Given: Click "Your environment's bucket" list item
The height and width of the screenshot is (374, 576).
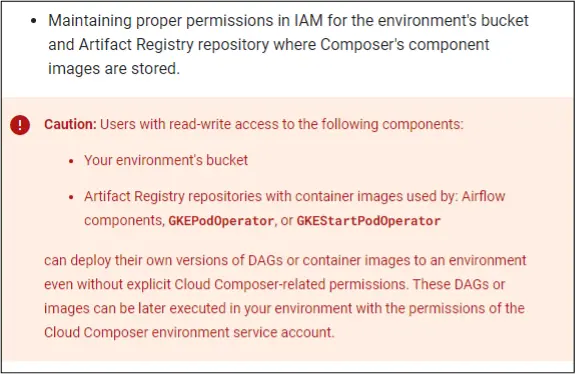Looking at the screenshot, I should click(166, 160).
